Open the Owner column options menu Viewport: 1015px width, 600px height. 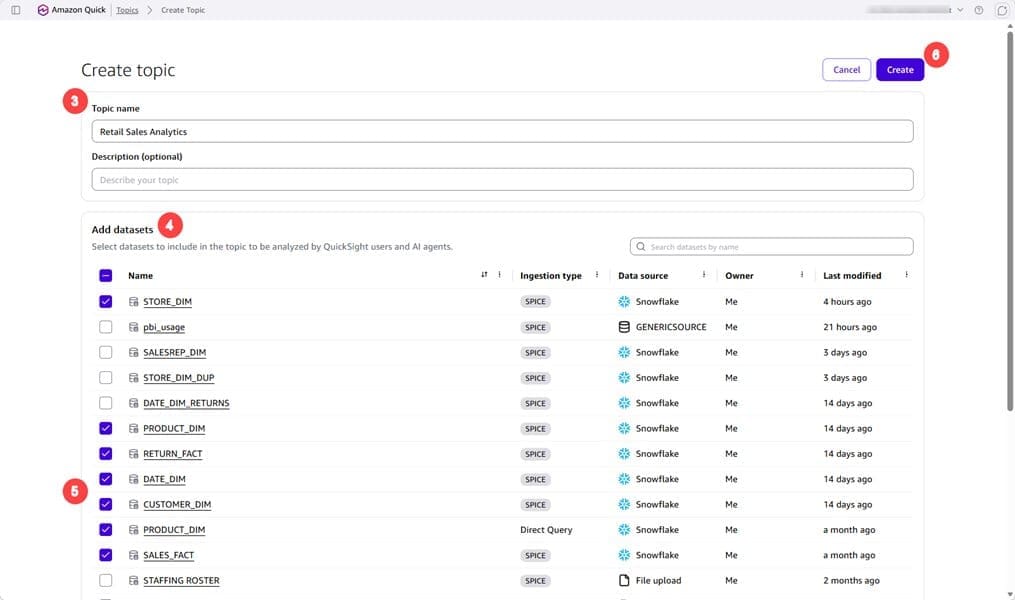pyautogui.click(x=801, y=275)
